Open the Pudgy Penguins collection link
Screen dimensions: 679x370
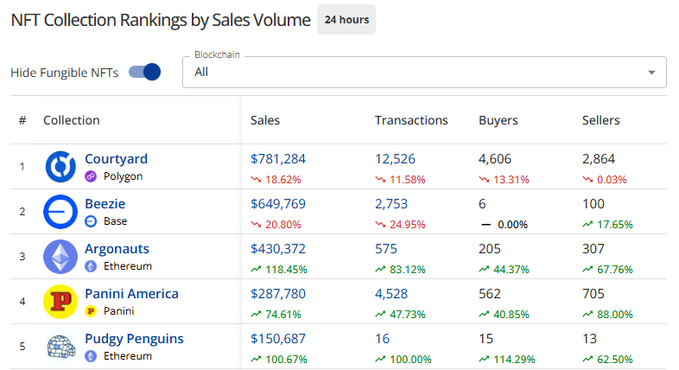[134, 339]
